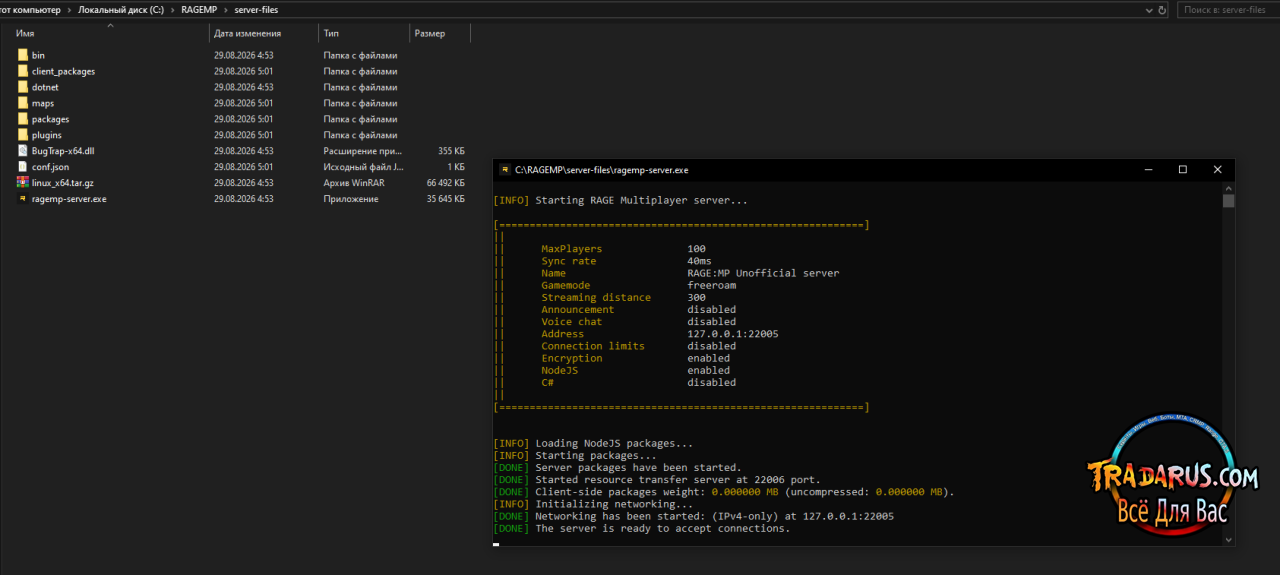The height and width of the screenshot is (575, 1280).
Task: Click the 127.0.0.1:22005 Address value
Action: tap(732, 334)
